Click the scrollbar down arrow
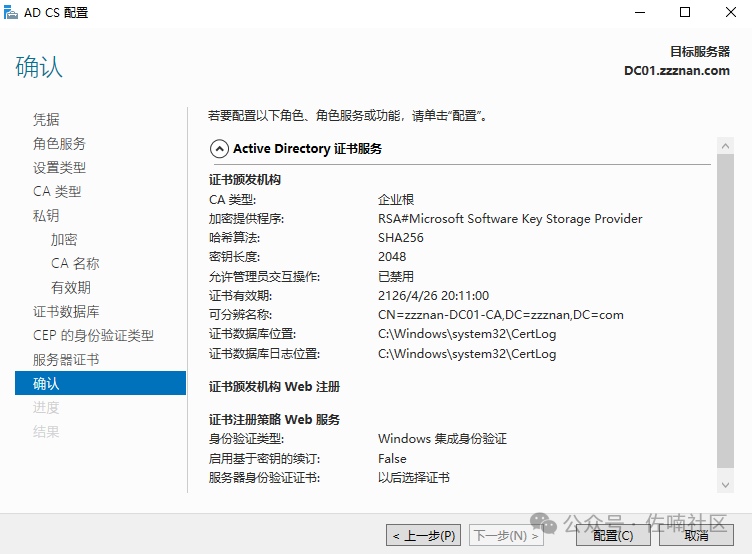Image resolution: width=752 pixels, height=554 pixels. click(725, 485)
